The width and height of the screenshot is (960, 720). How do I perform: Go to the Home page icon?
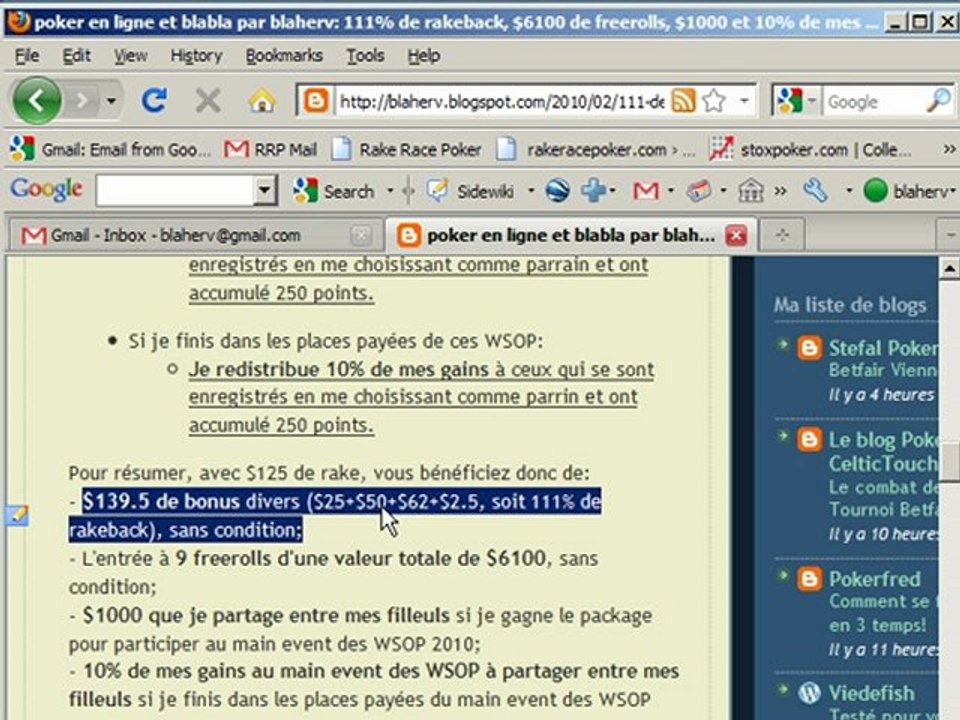click(262, 101)
